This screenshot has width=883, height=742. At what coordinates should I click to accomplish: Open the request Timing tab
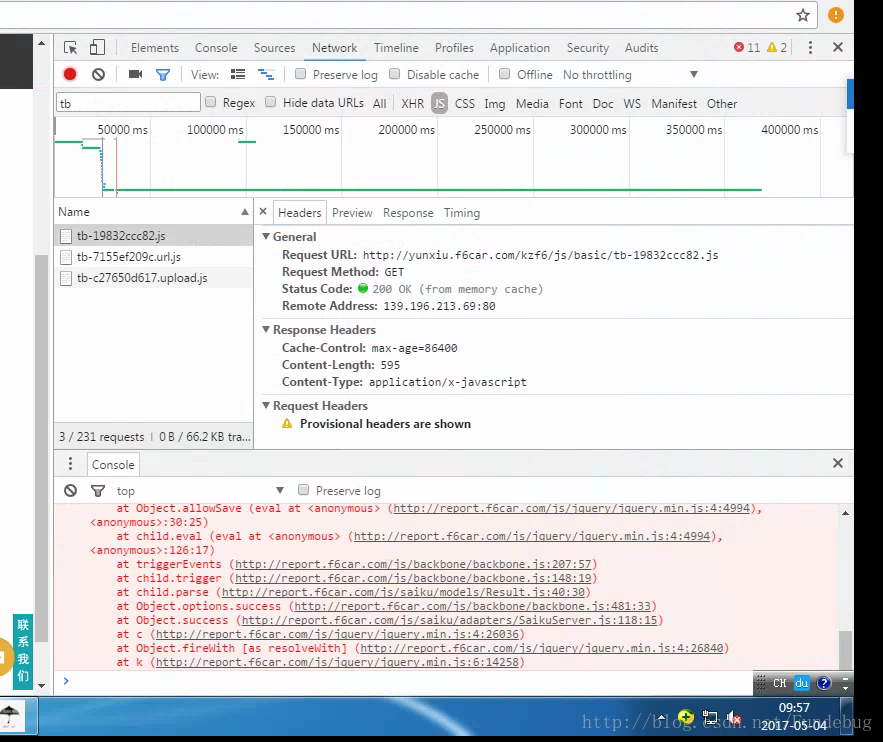point(462,213)
